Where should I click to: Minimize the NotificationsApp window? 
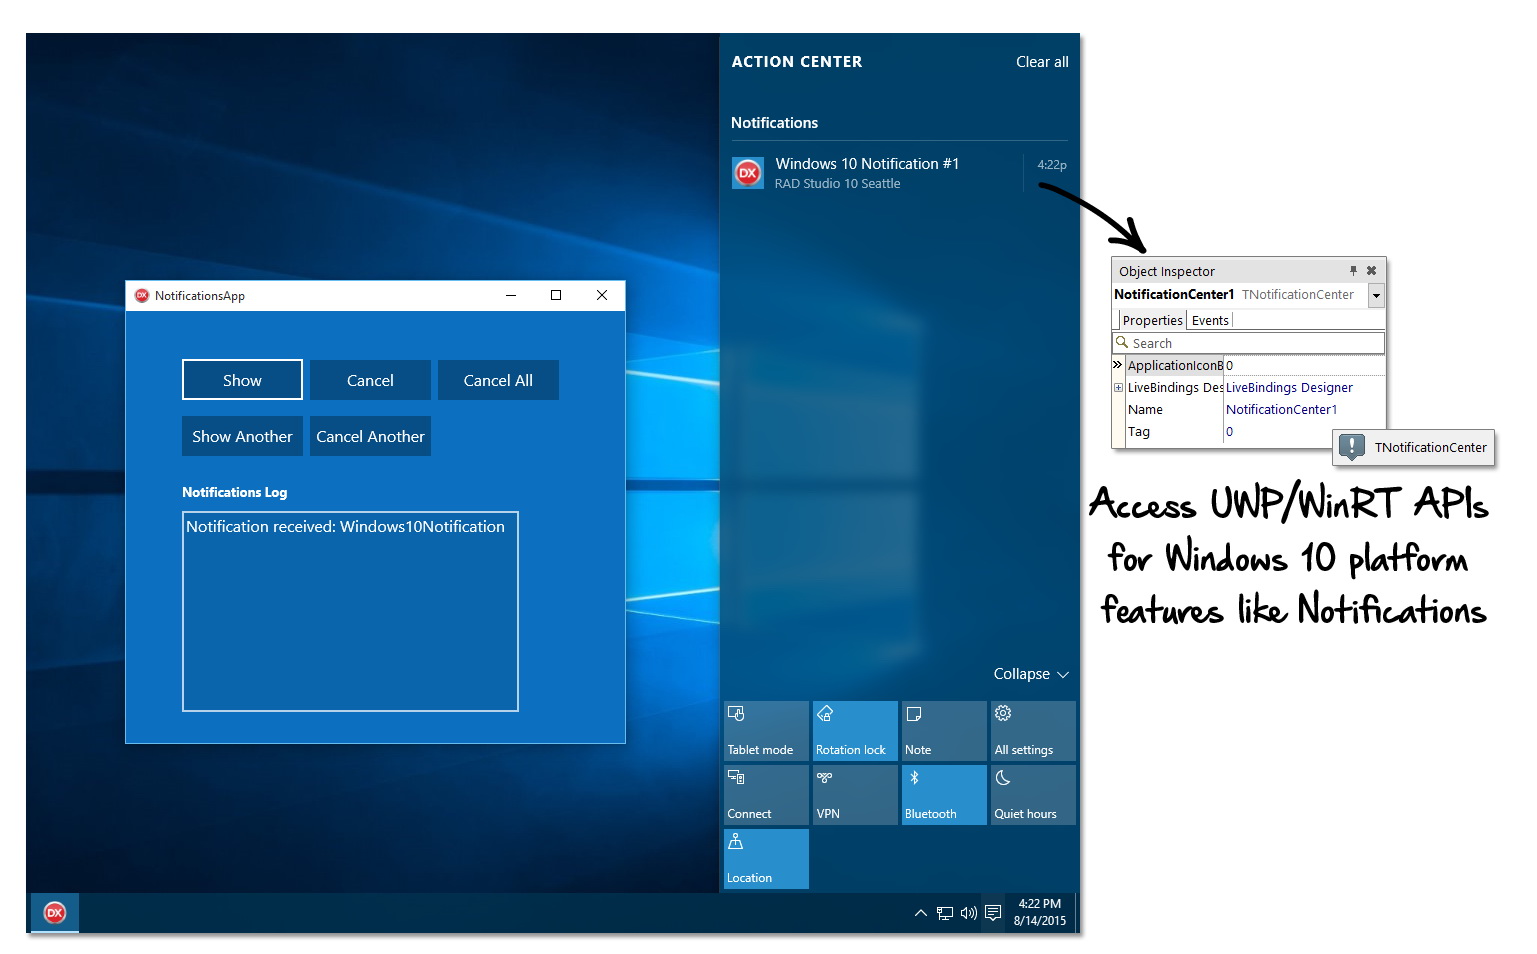511,295
